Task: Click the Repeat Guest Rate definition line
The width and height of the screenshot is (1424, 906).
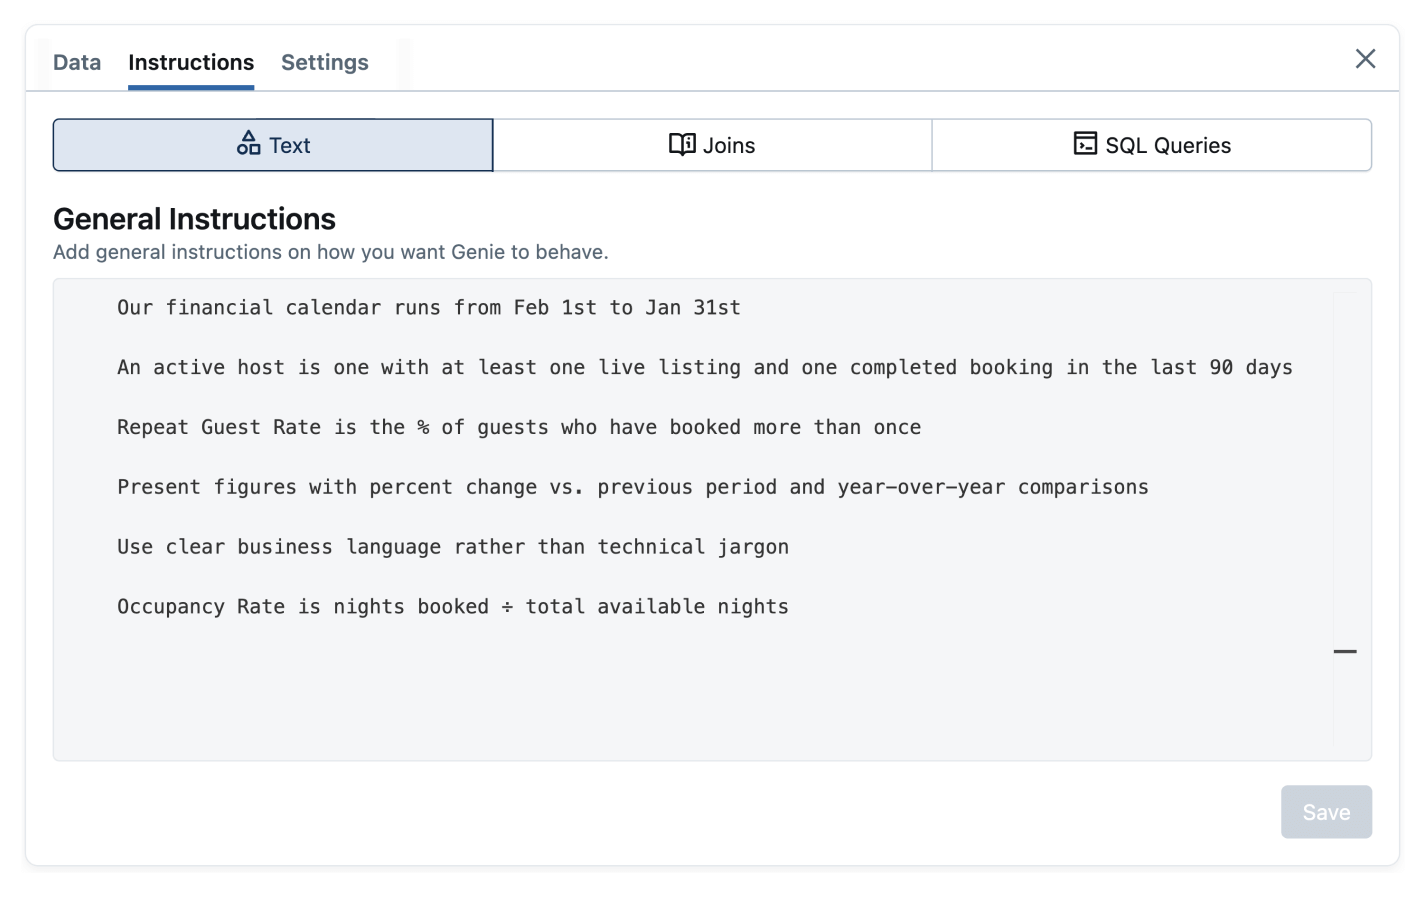Action: (x=518, y=428)
